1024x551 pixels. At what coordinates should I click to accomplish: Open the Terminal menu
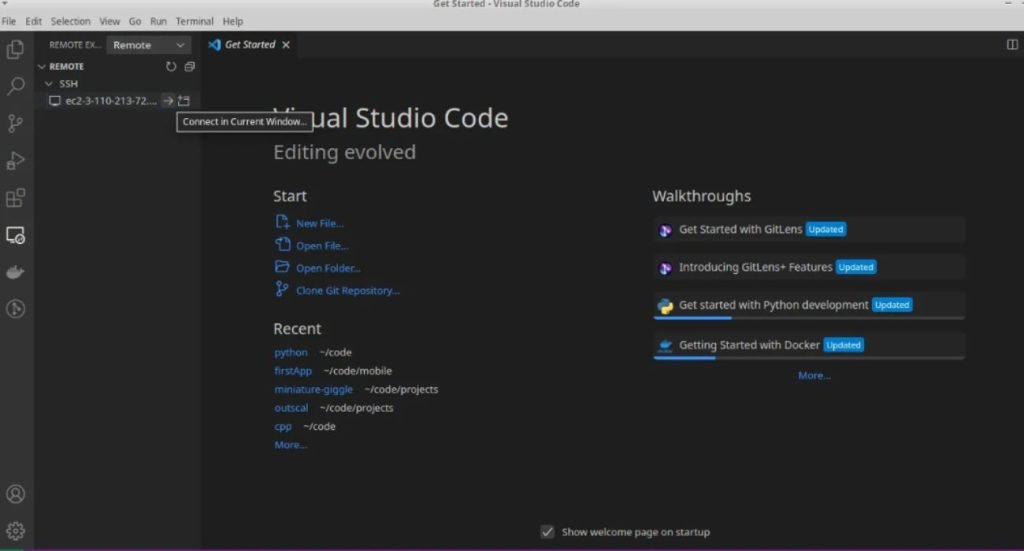point(194,21)
